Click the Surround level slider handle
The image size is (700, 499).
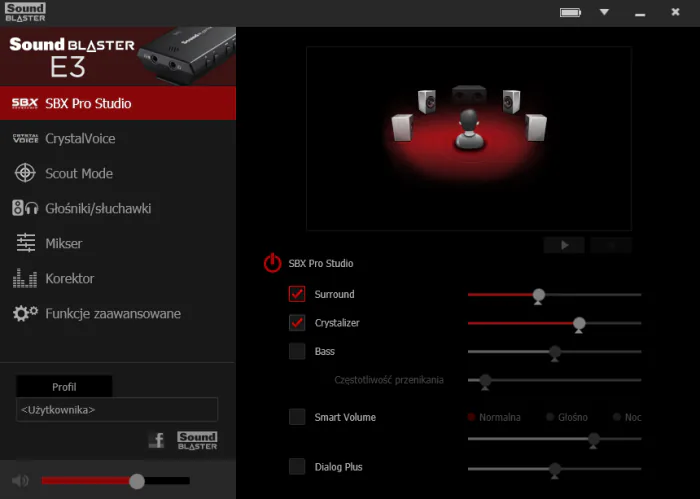point(539,296)
